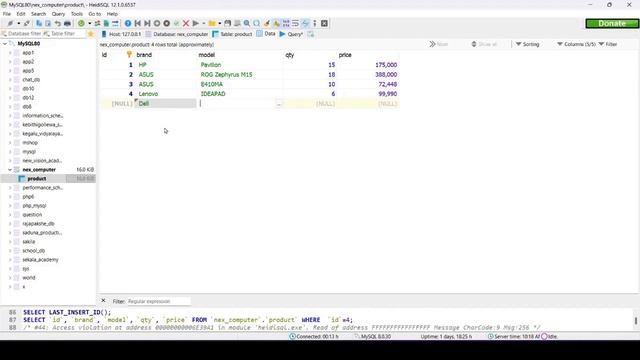Click the Regular expression filter field
The width and height of the screenshot is (640, 360).
[158, 301]
